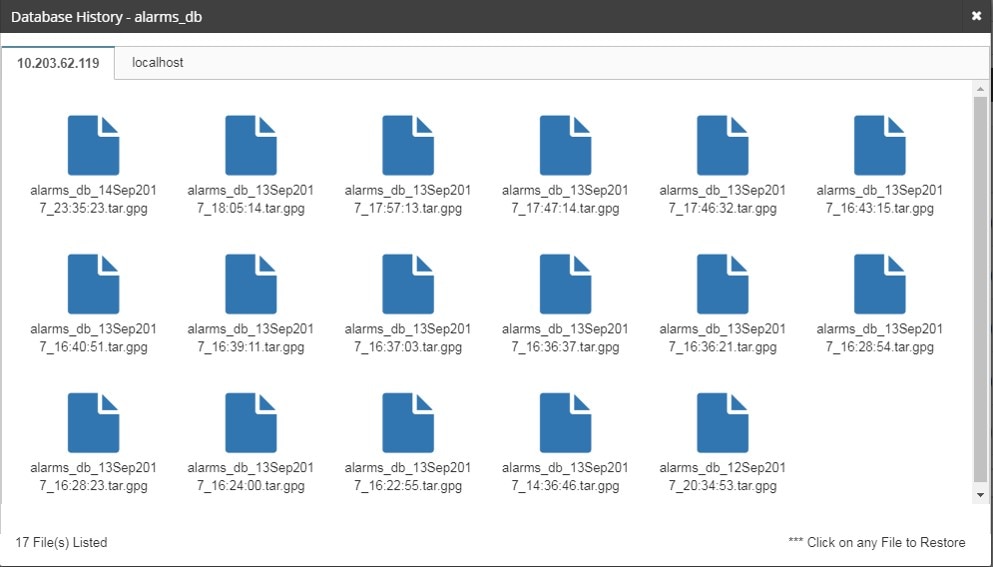
Task: Click file icon for 13Sep2017_16:37:03 backup
Action: pos(408,284)
